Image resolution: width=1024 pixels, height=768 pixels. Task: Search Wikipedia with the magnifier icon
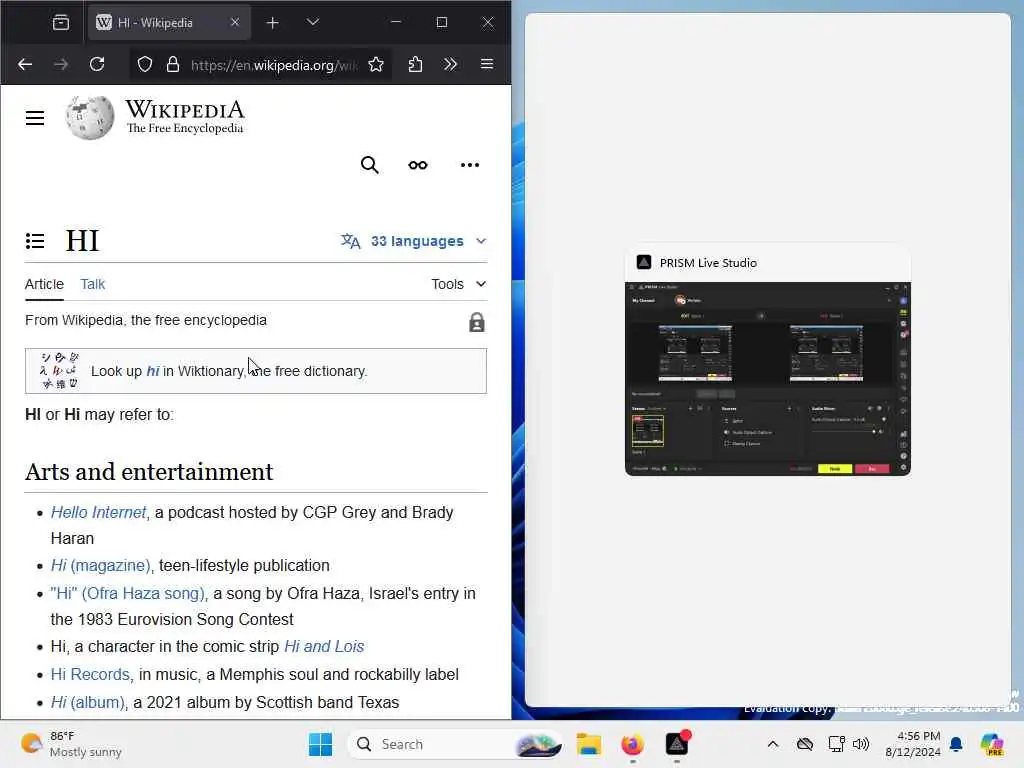(x=370, y=165)
